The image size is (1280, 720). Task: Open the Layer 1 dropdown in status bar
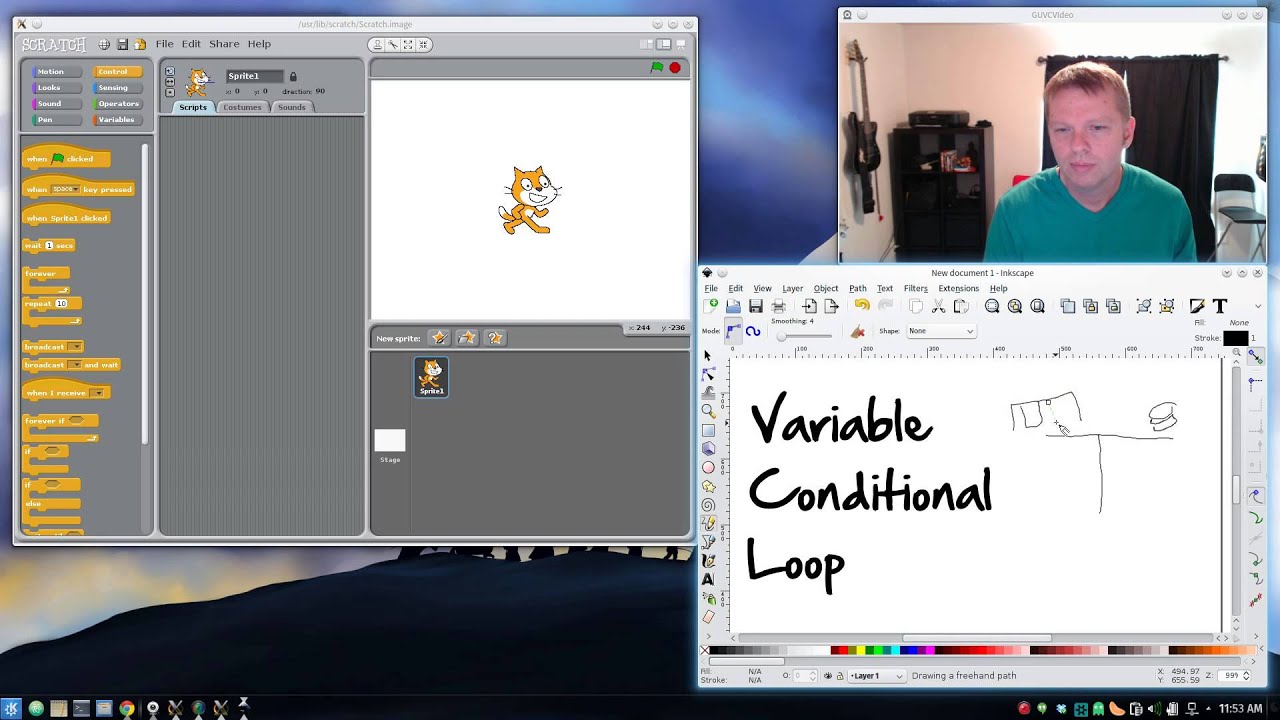(876, 676)
